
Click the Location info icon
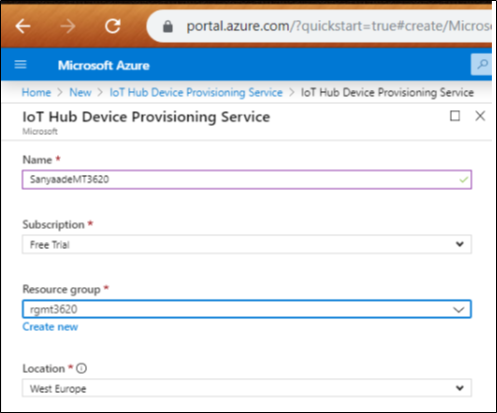pos(81,368)
